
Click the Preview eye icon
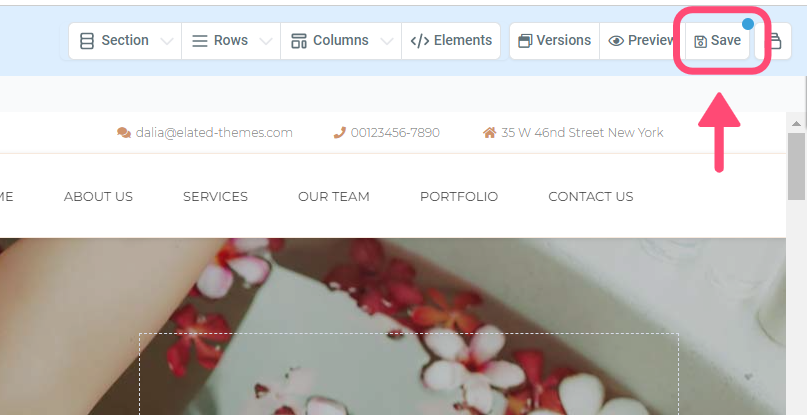tap(616, 41)
